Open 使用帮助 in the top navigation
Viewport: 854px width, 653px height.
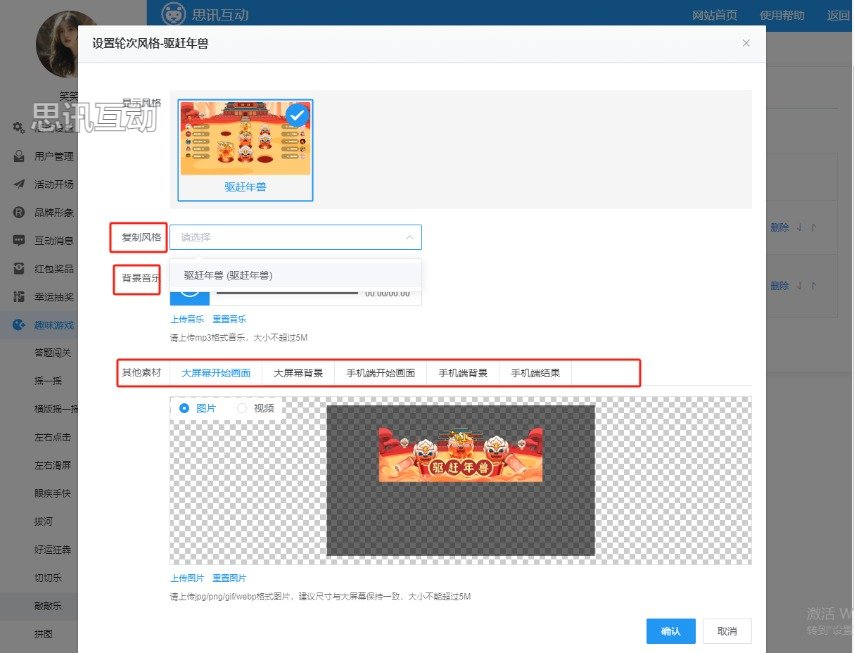pos(782,15)
